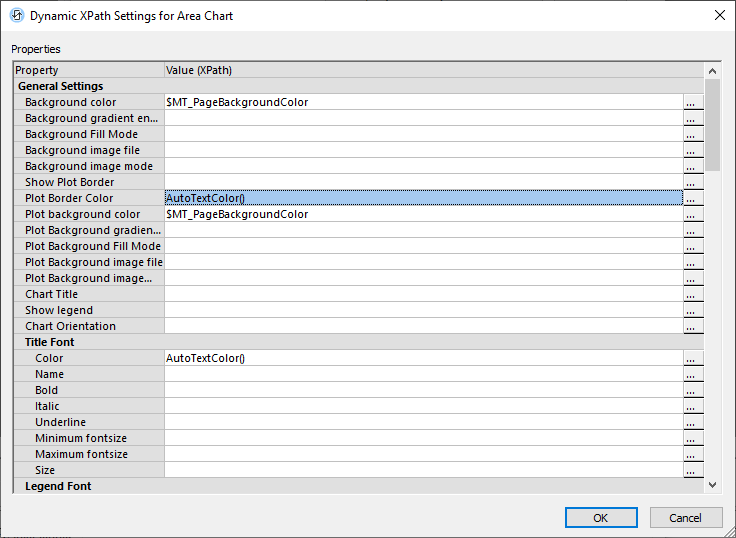This screenshot has height=538, width=736.
Task: Click ellipsis button next to Chart Title
Action: (693, 294)
